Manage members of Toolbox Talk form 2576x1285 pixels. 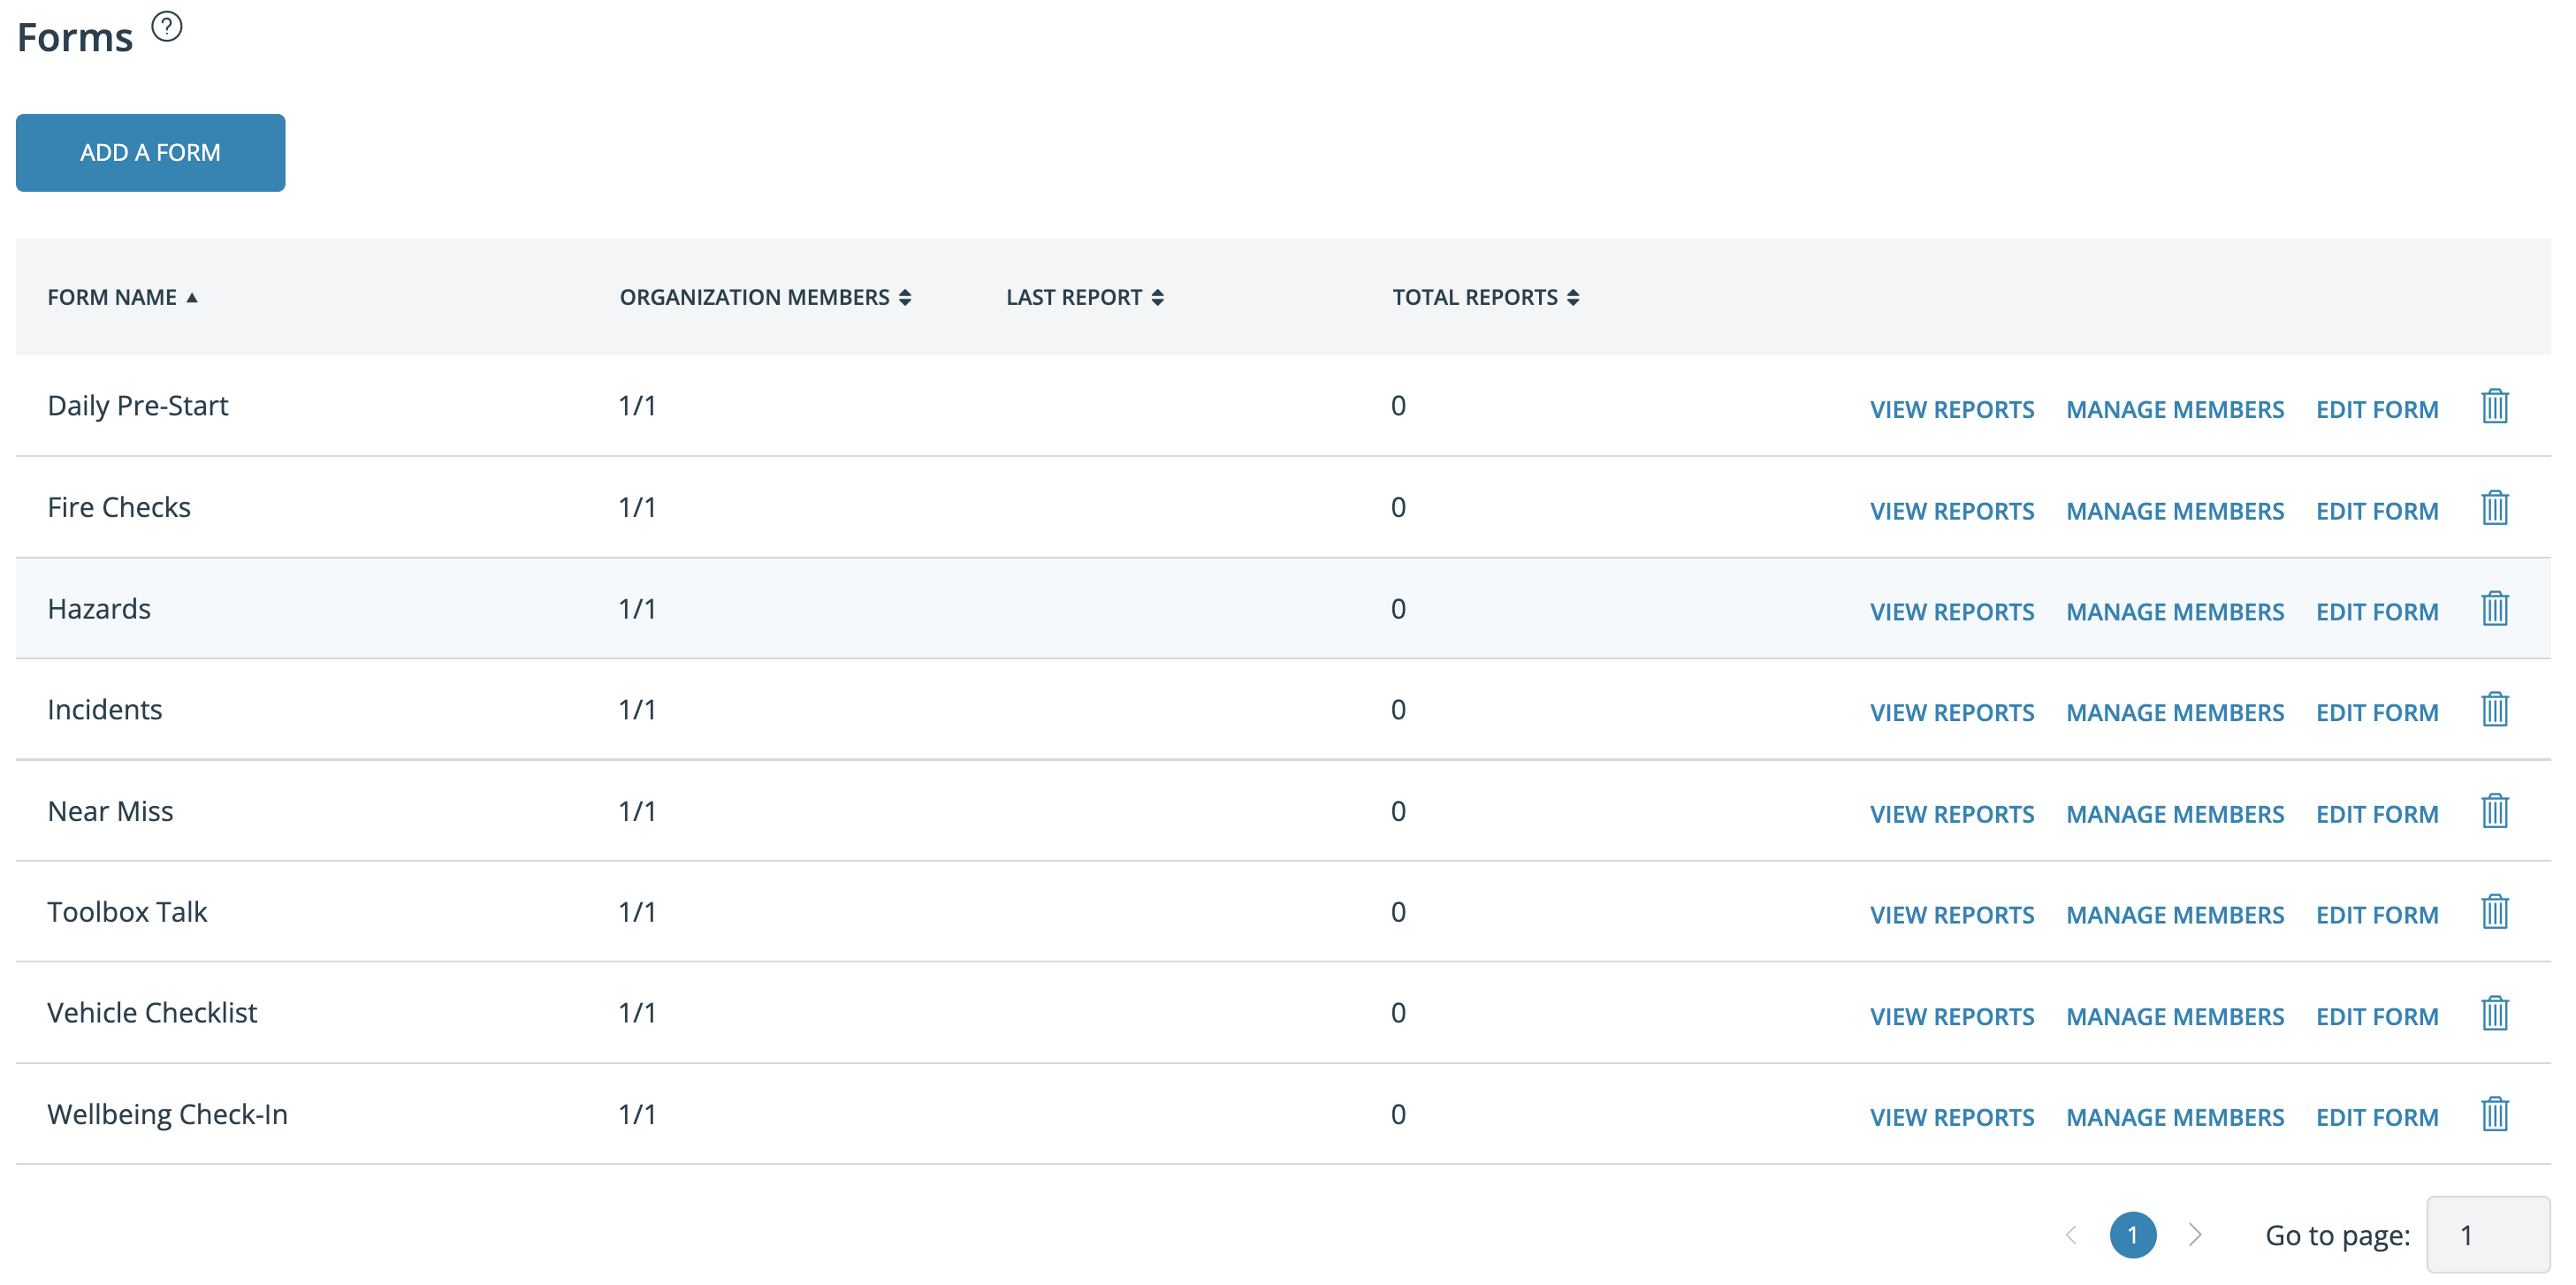[x=2175, y=915]
